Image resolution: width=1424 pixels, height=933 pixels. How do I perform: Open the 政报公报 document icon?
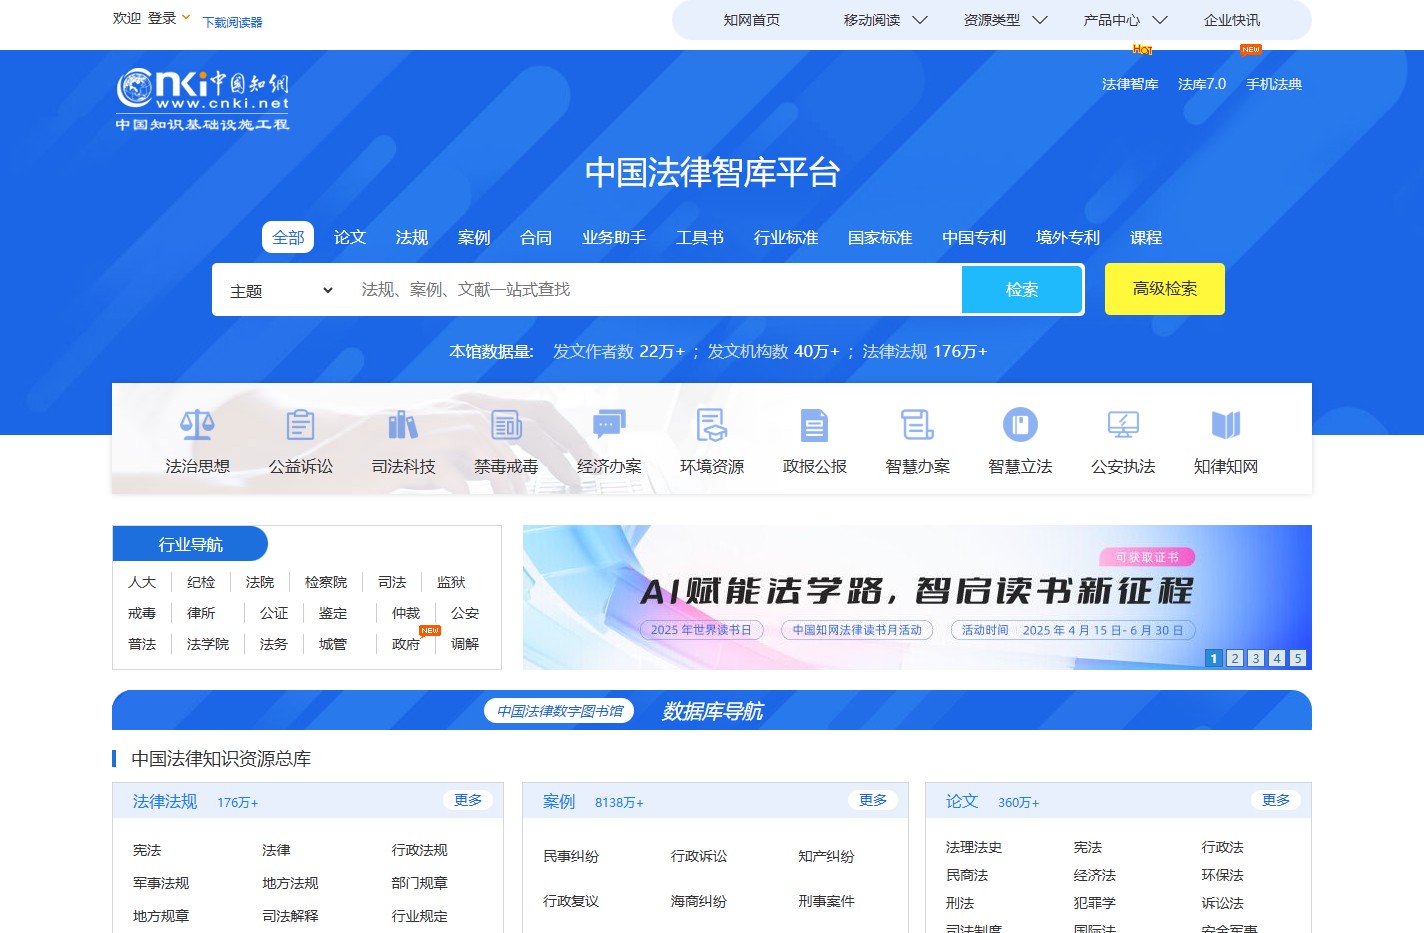(x=814, y=425)
